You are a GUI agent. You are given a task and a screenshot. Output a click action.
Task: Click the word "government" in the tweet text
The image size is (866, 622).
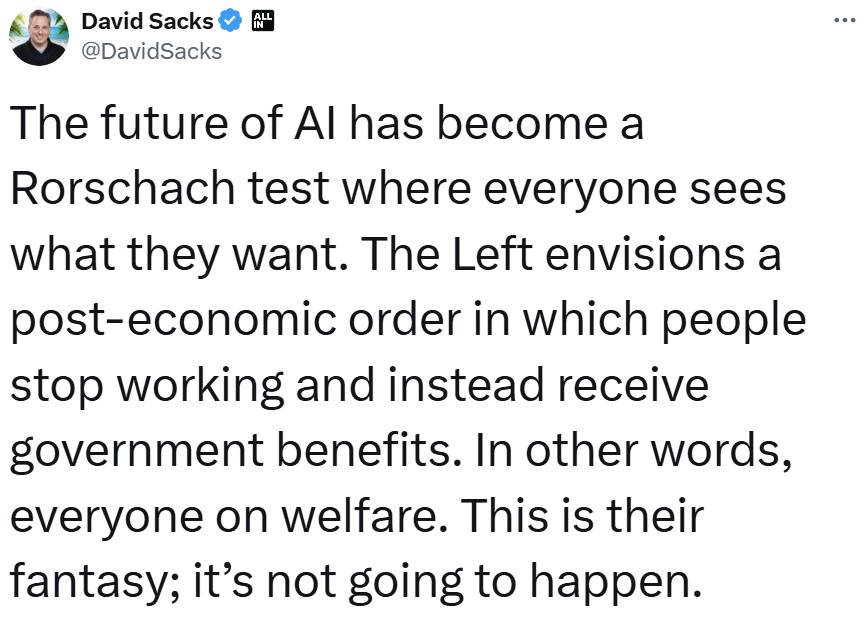tap(137, 452)
